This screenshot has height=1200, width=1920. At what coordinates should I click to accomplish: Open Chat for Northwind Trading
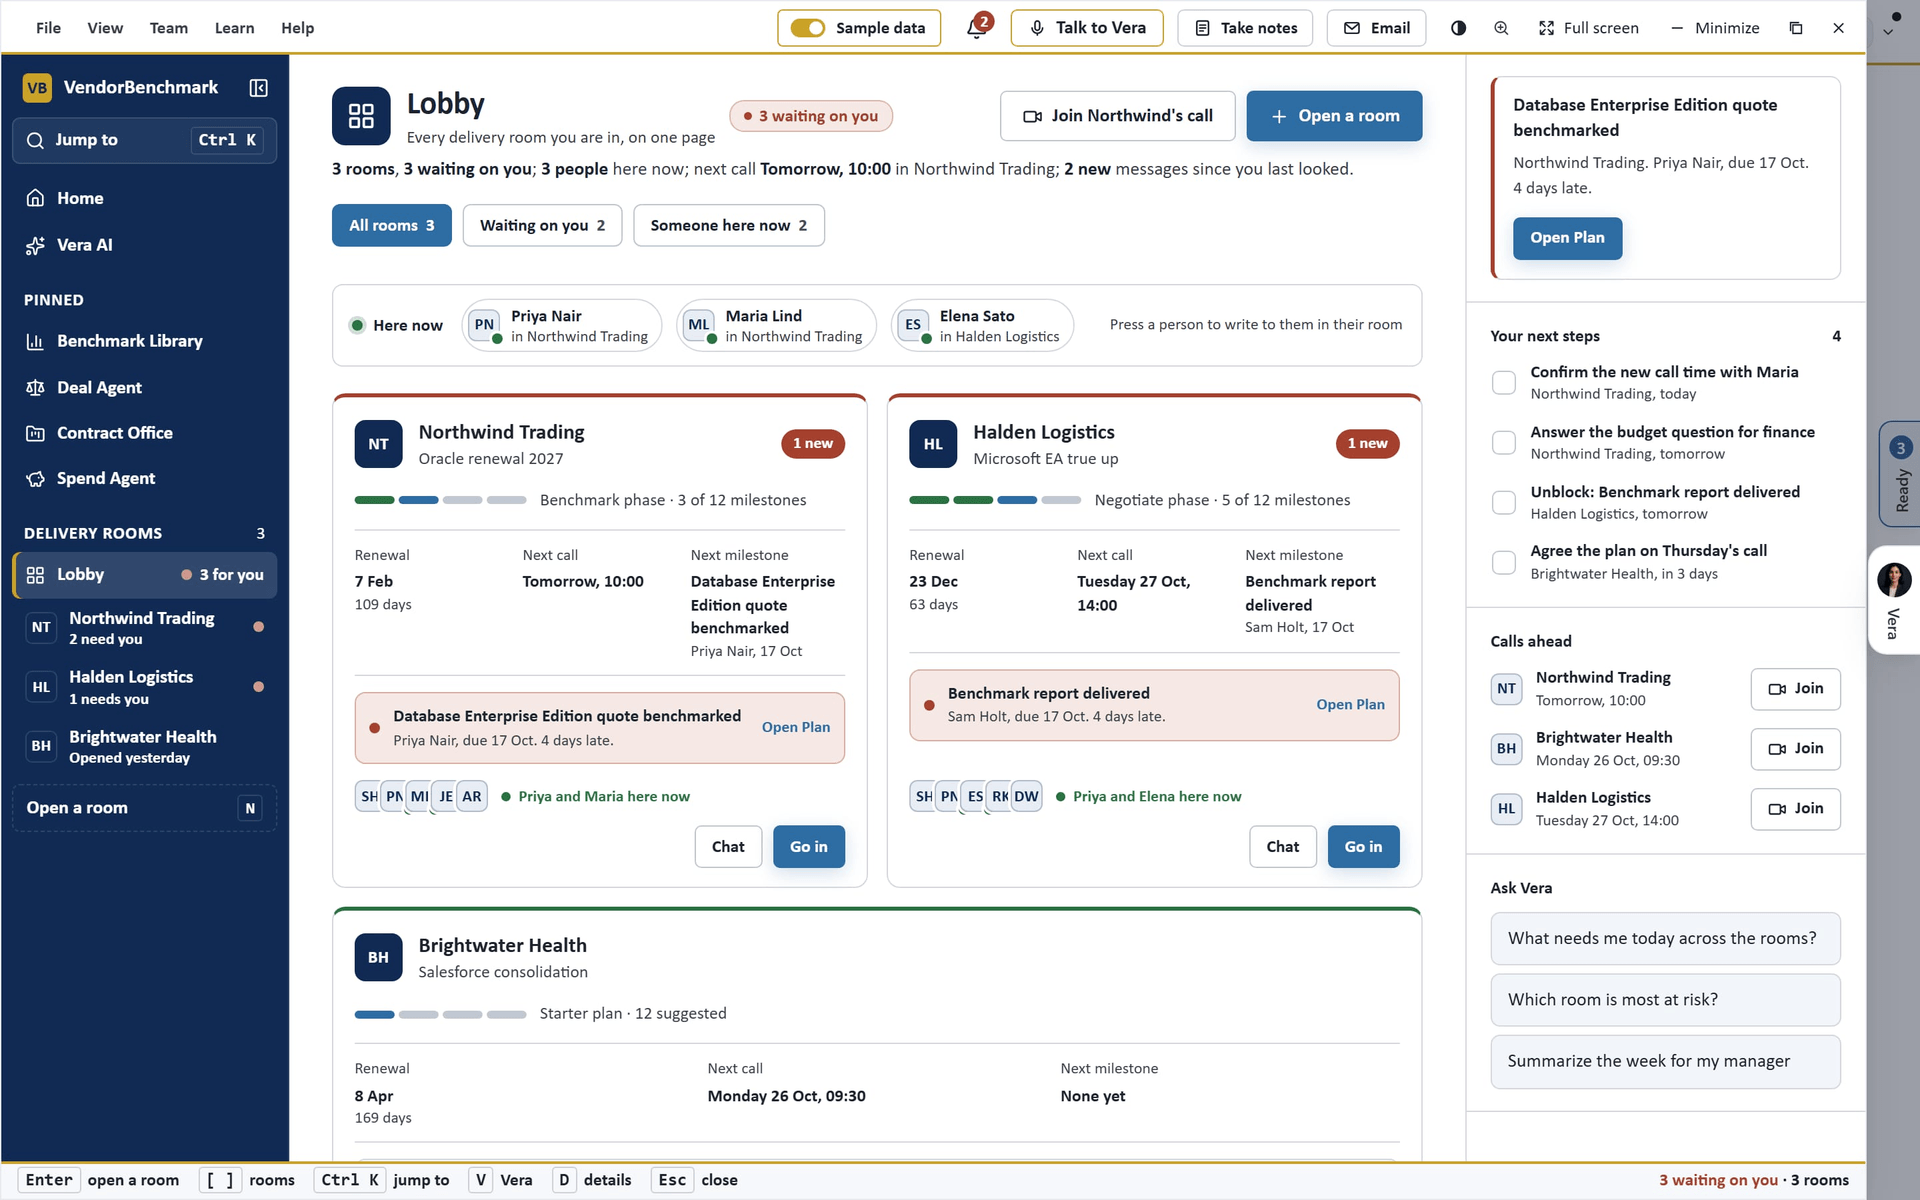728,847
